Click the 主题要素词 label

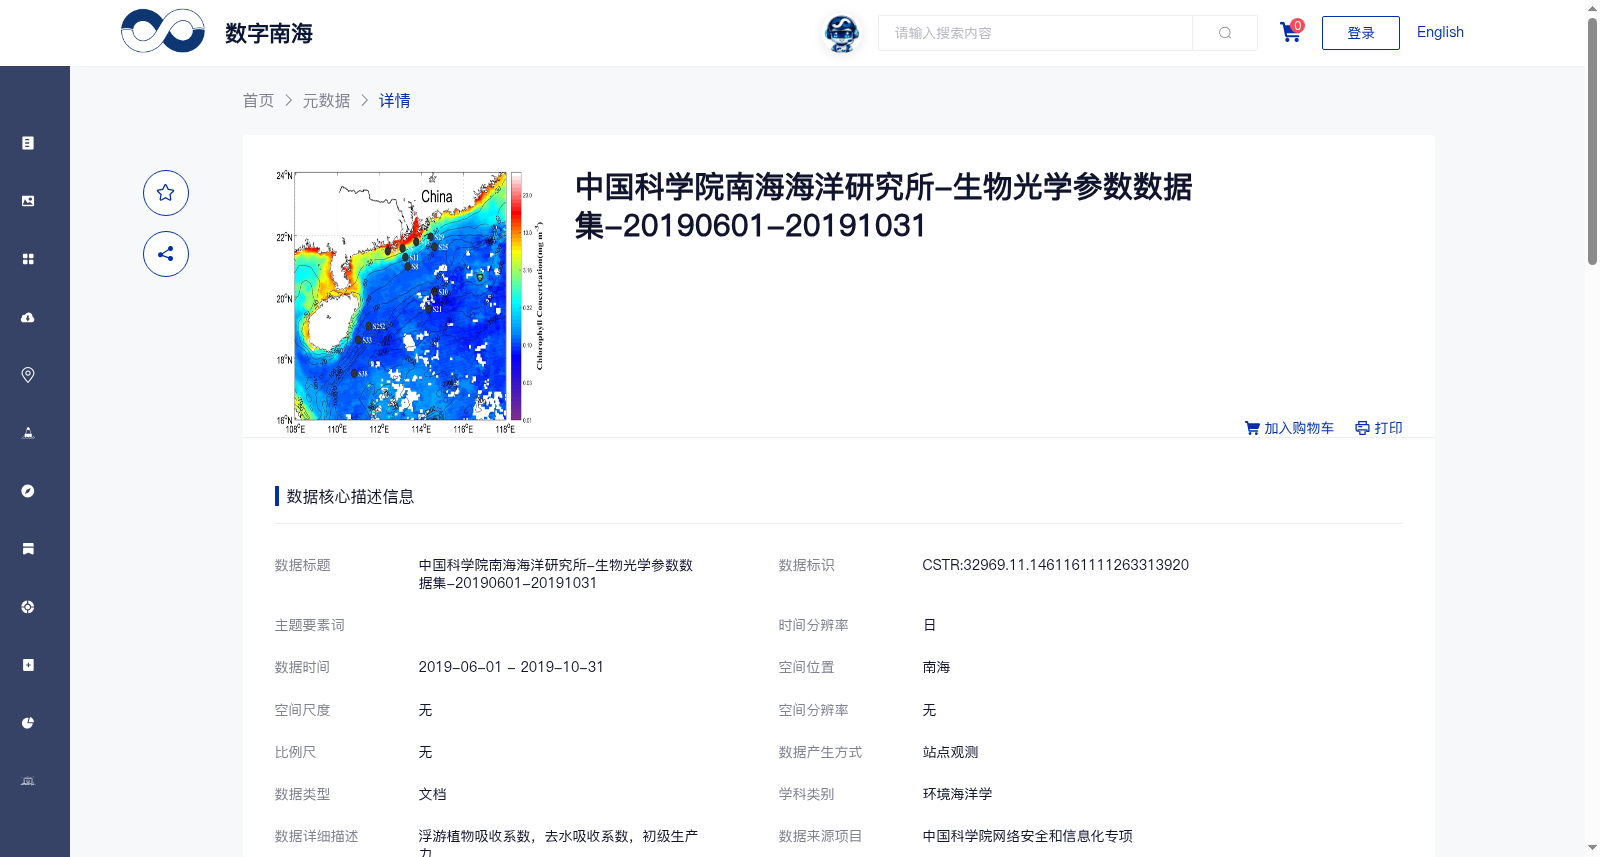310,625
